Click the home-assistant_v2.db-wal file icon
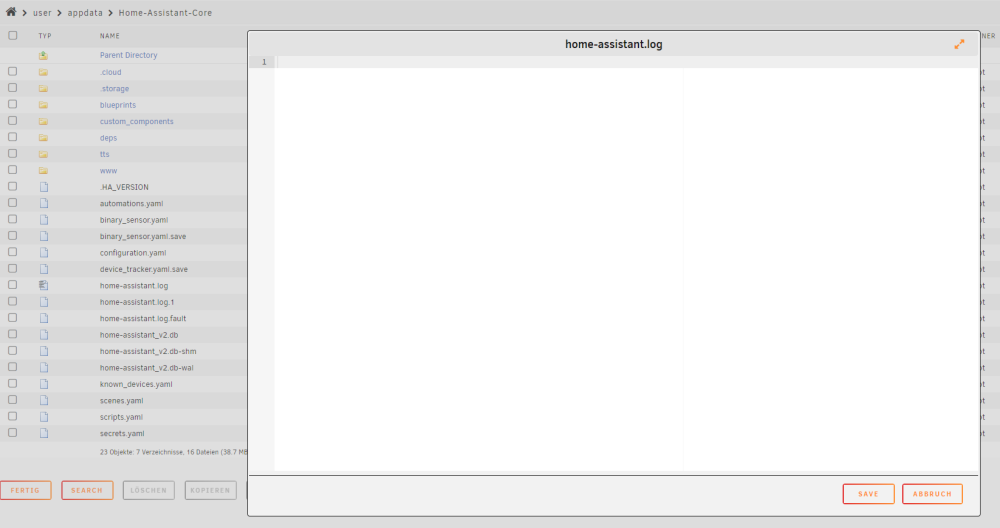The height and width of the screenshot is (528, 1000). pos(44,368)
